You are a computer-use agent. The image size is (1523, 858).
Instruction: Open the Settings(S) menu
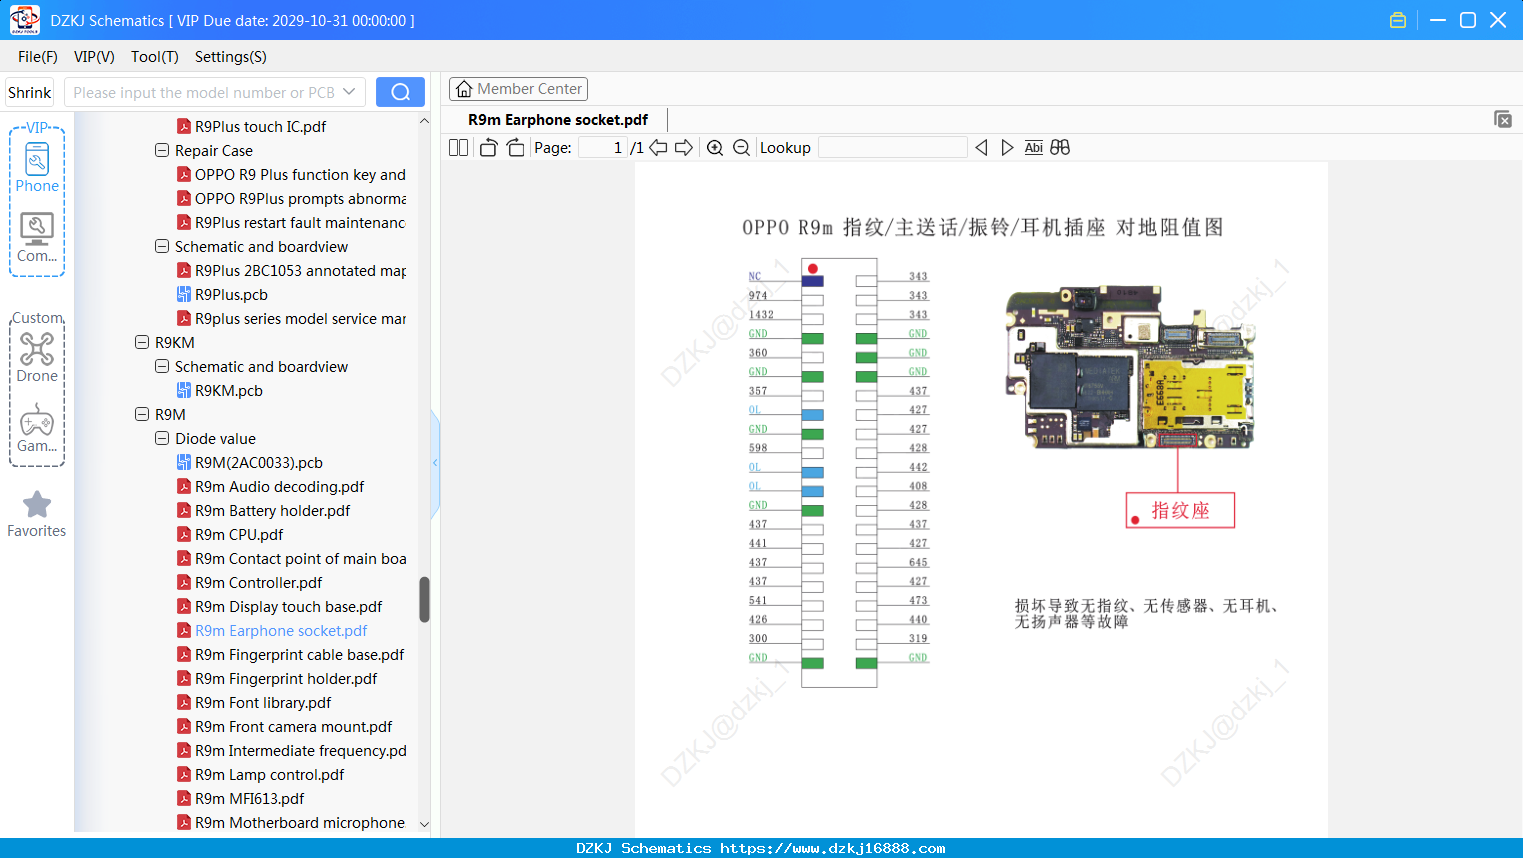231,57
